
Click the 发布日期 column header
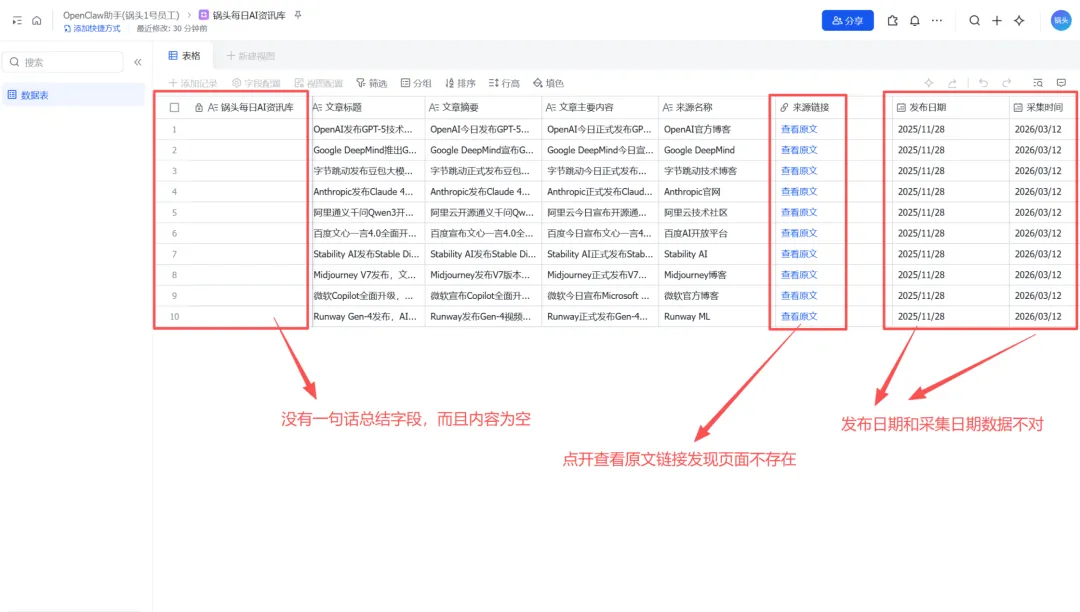[x=951, y=107]
